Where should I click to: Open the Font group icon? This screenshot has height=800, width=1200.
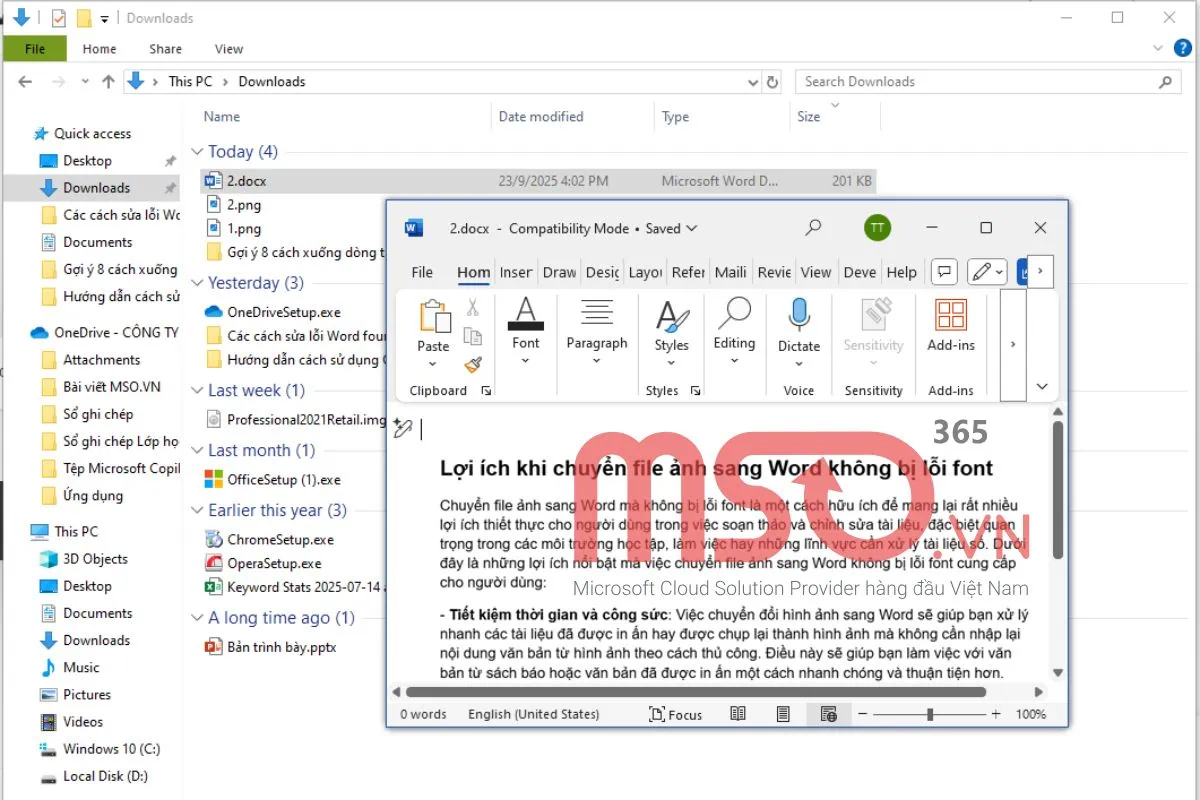(526, 314)
